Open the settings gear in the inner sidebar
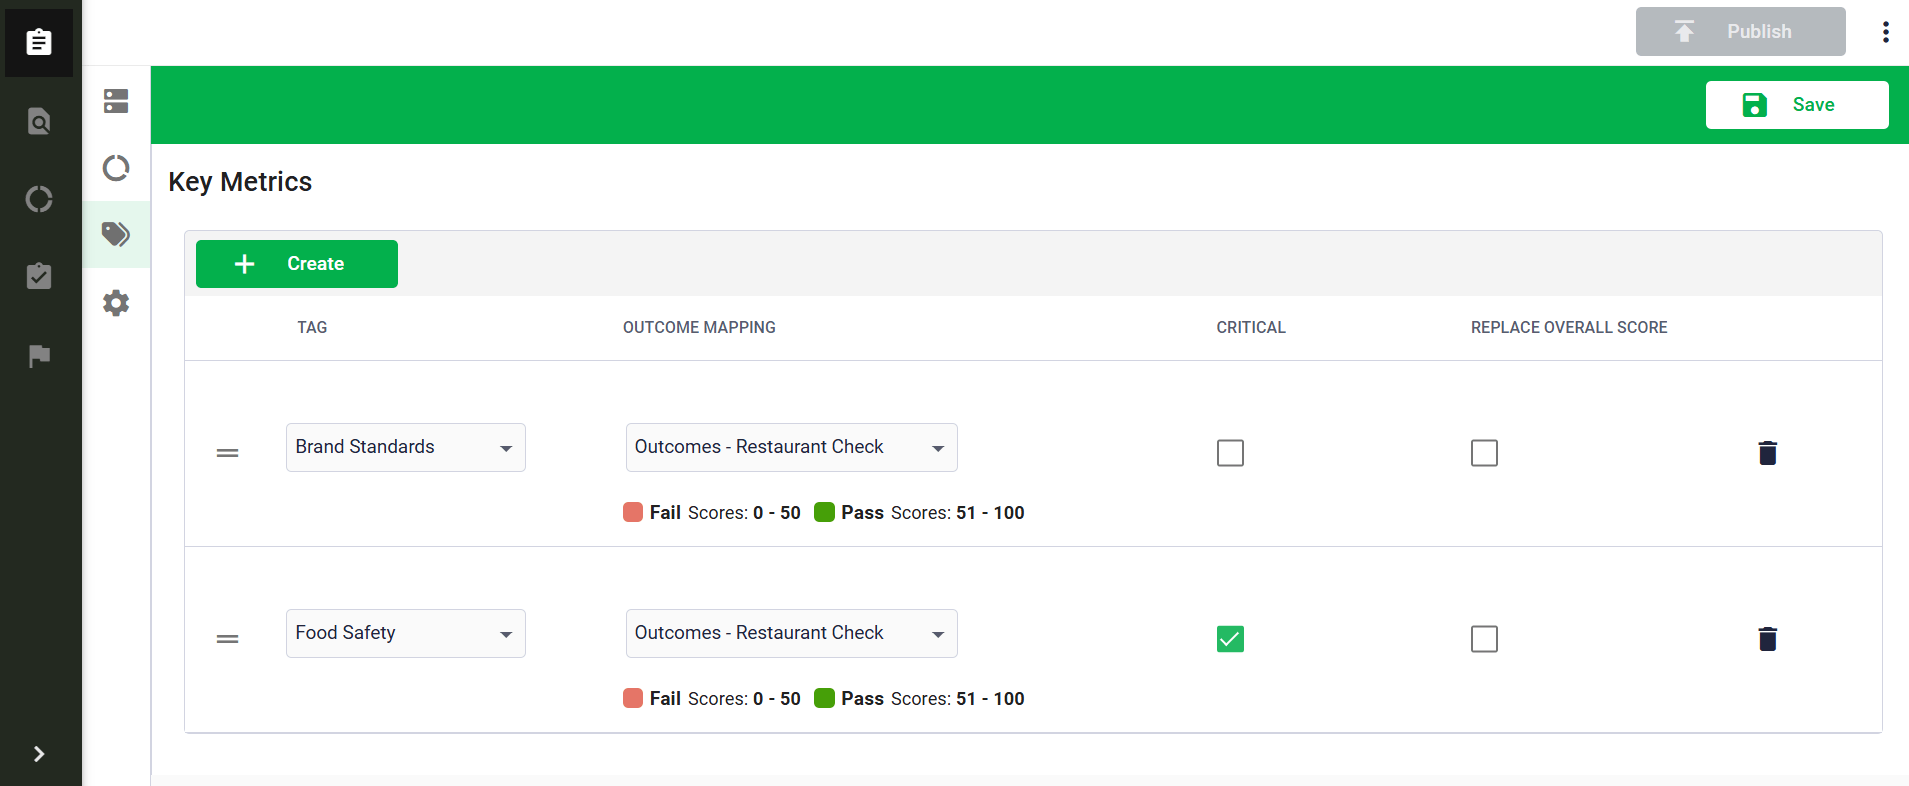 pyautogui.click(x=116, y=303)
